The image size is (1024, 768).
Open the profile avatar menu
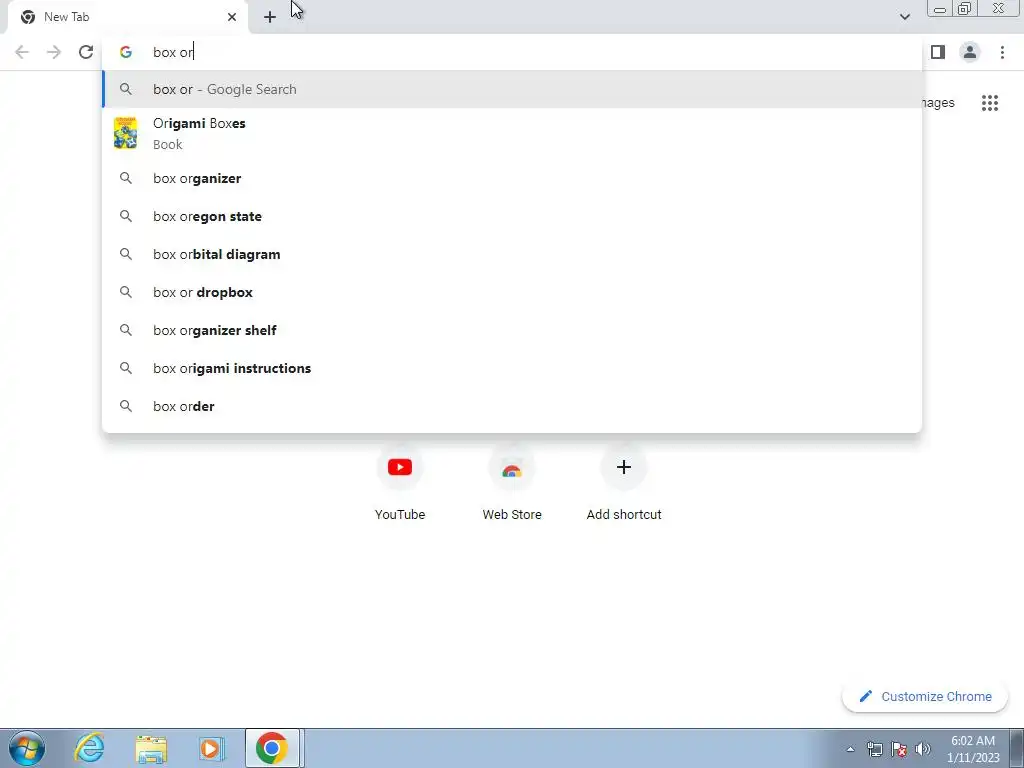tap(970, 52)
